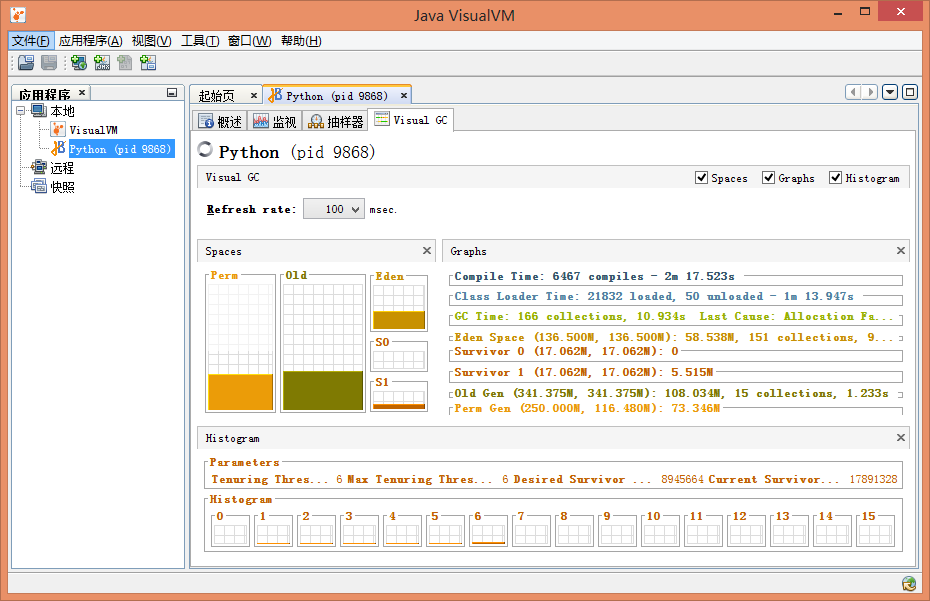Click the VisualVM node icon in tree
Image resolution: width=930 pixels, height=601 pixels.
[x=58, y=130]
